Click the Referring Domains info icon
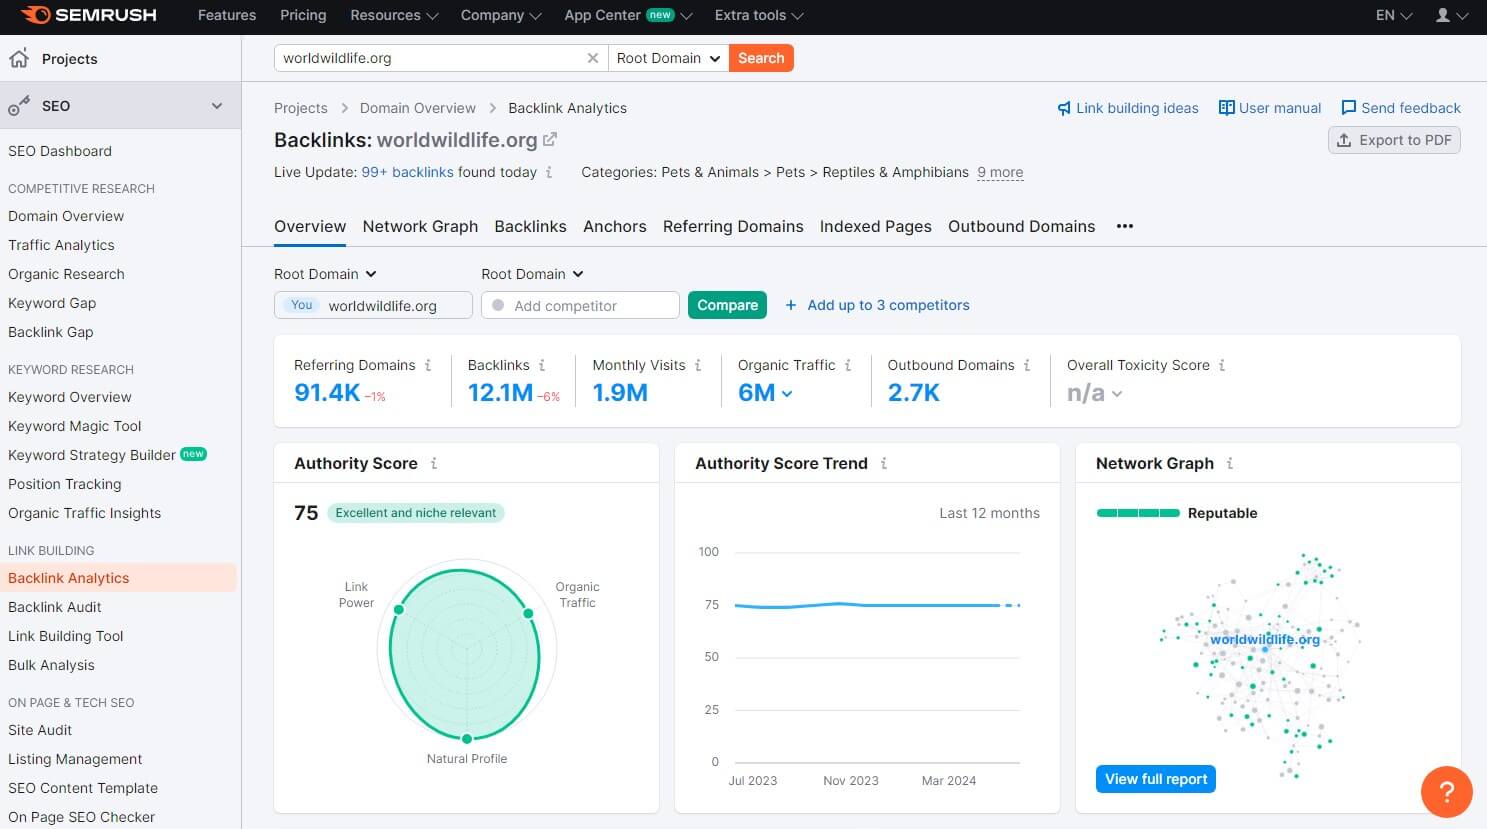The width and height of the screenshot is (1487, 829). tap(428, 365)
